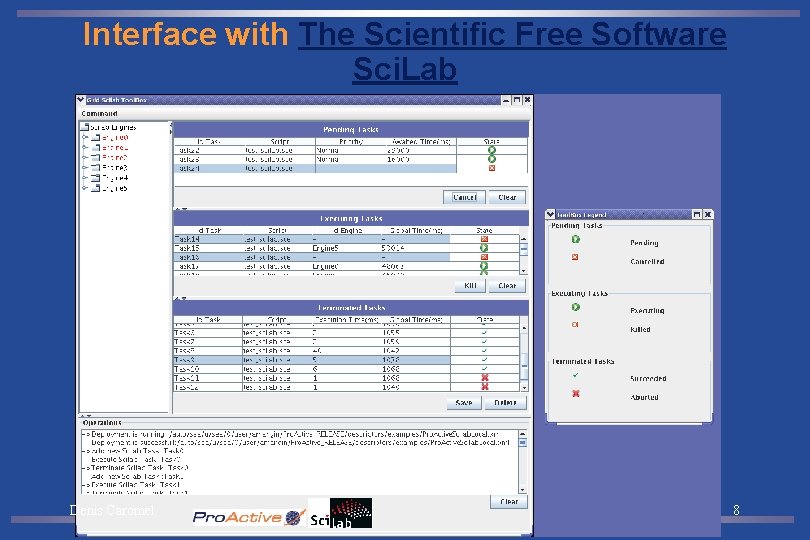Click the Id Engine column header
The image size is (810, 540).
point(347,230)
